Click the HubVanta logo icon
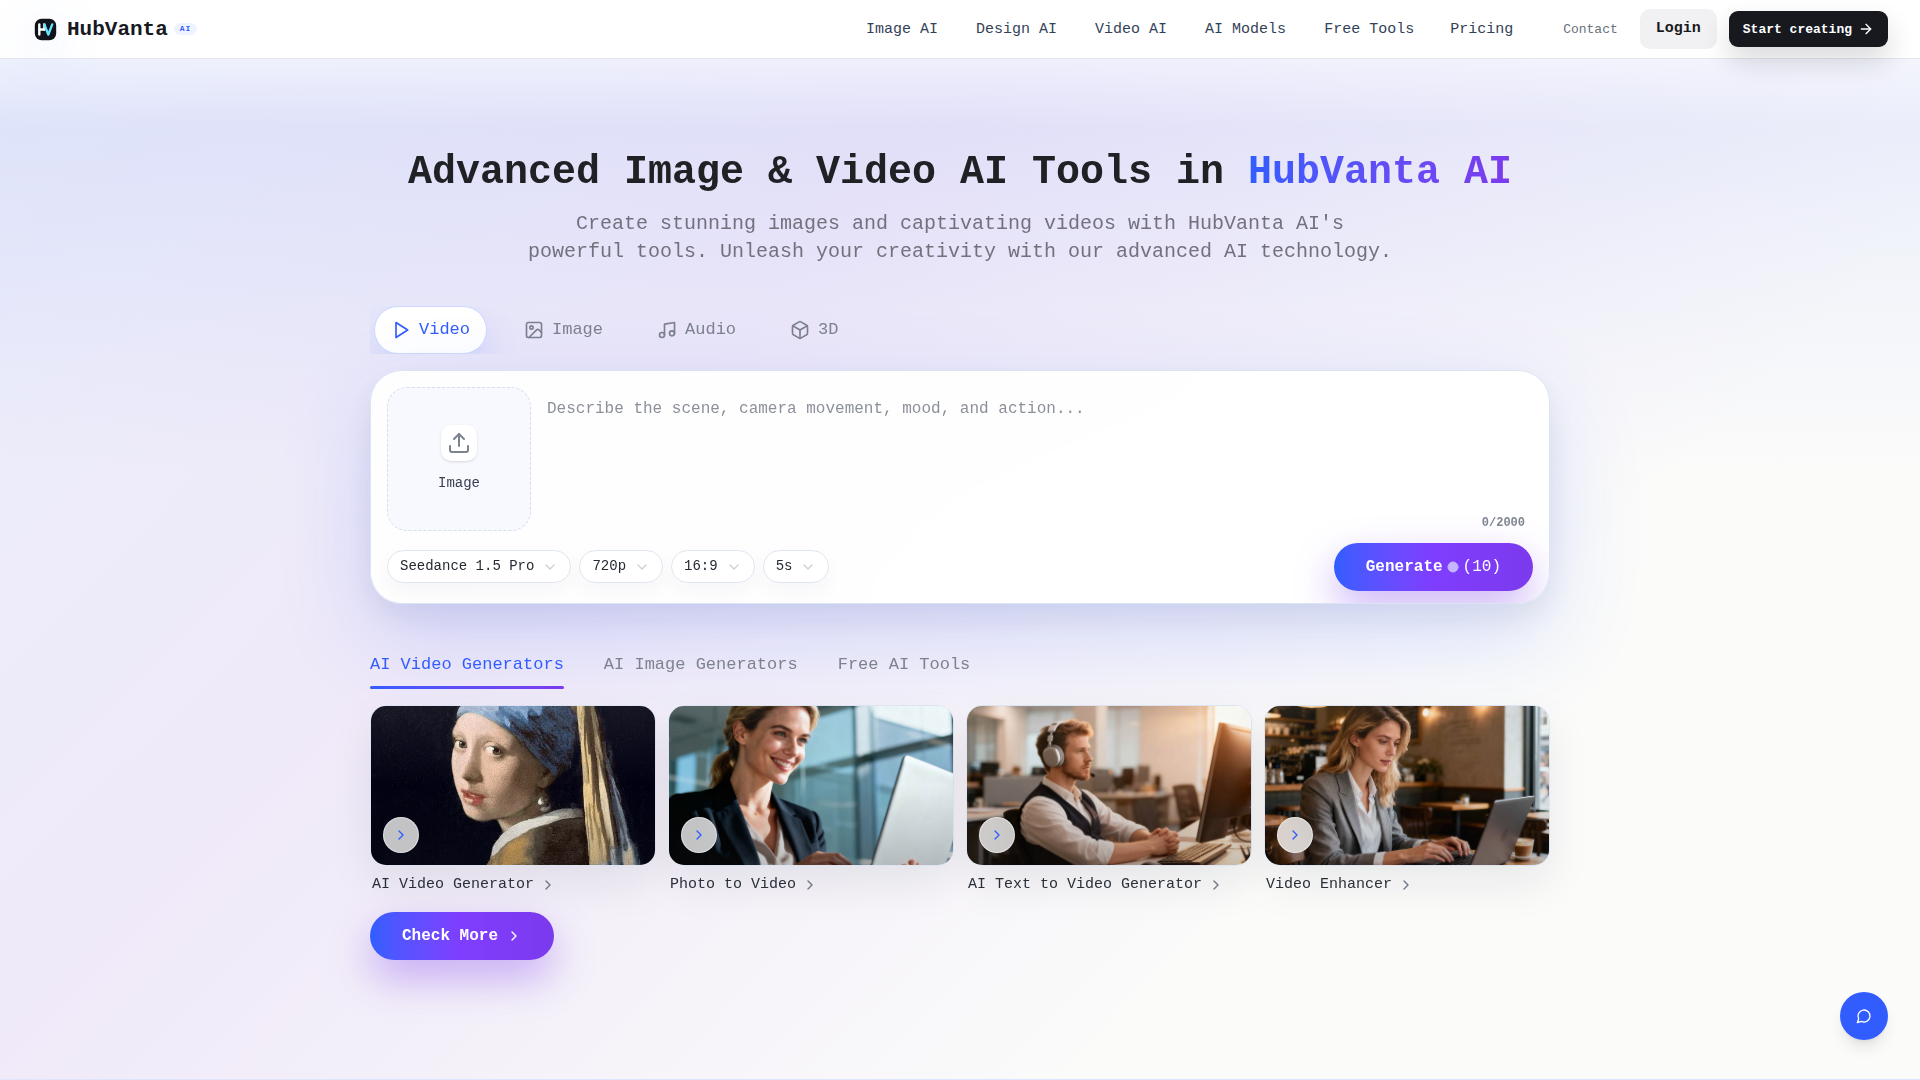Image resolution: width=1920 pixels, height=1080 pixels. click(45, 29)
